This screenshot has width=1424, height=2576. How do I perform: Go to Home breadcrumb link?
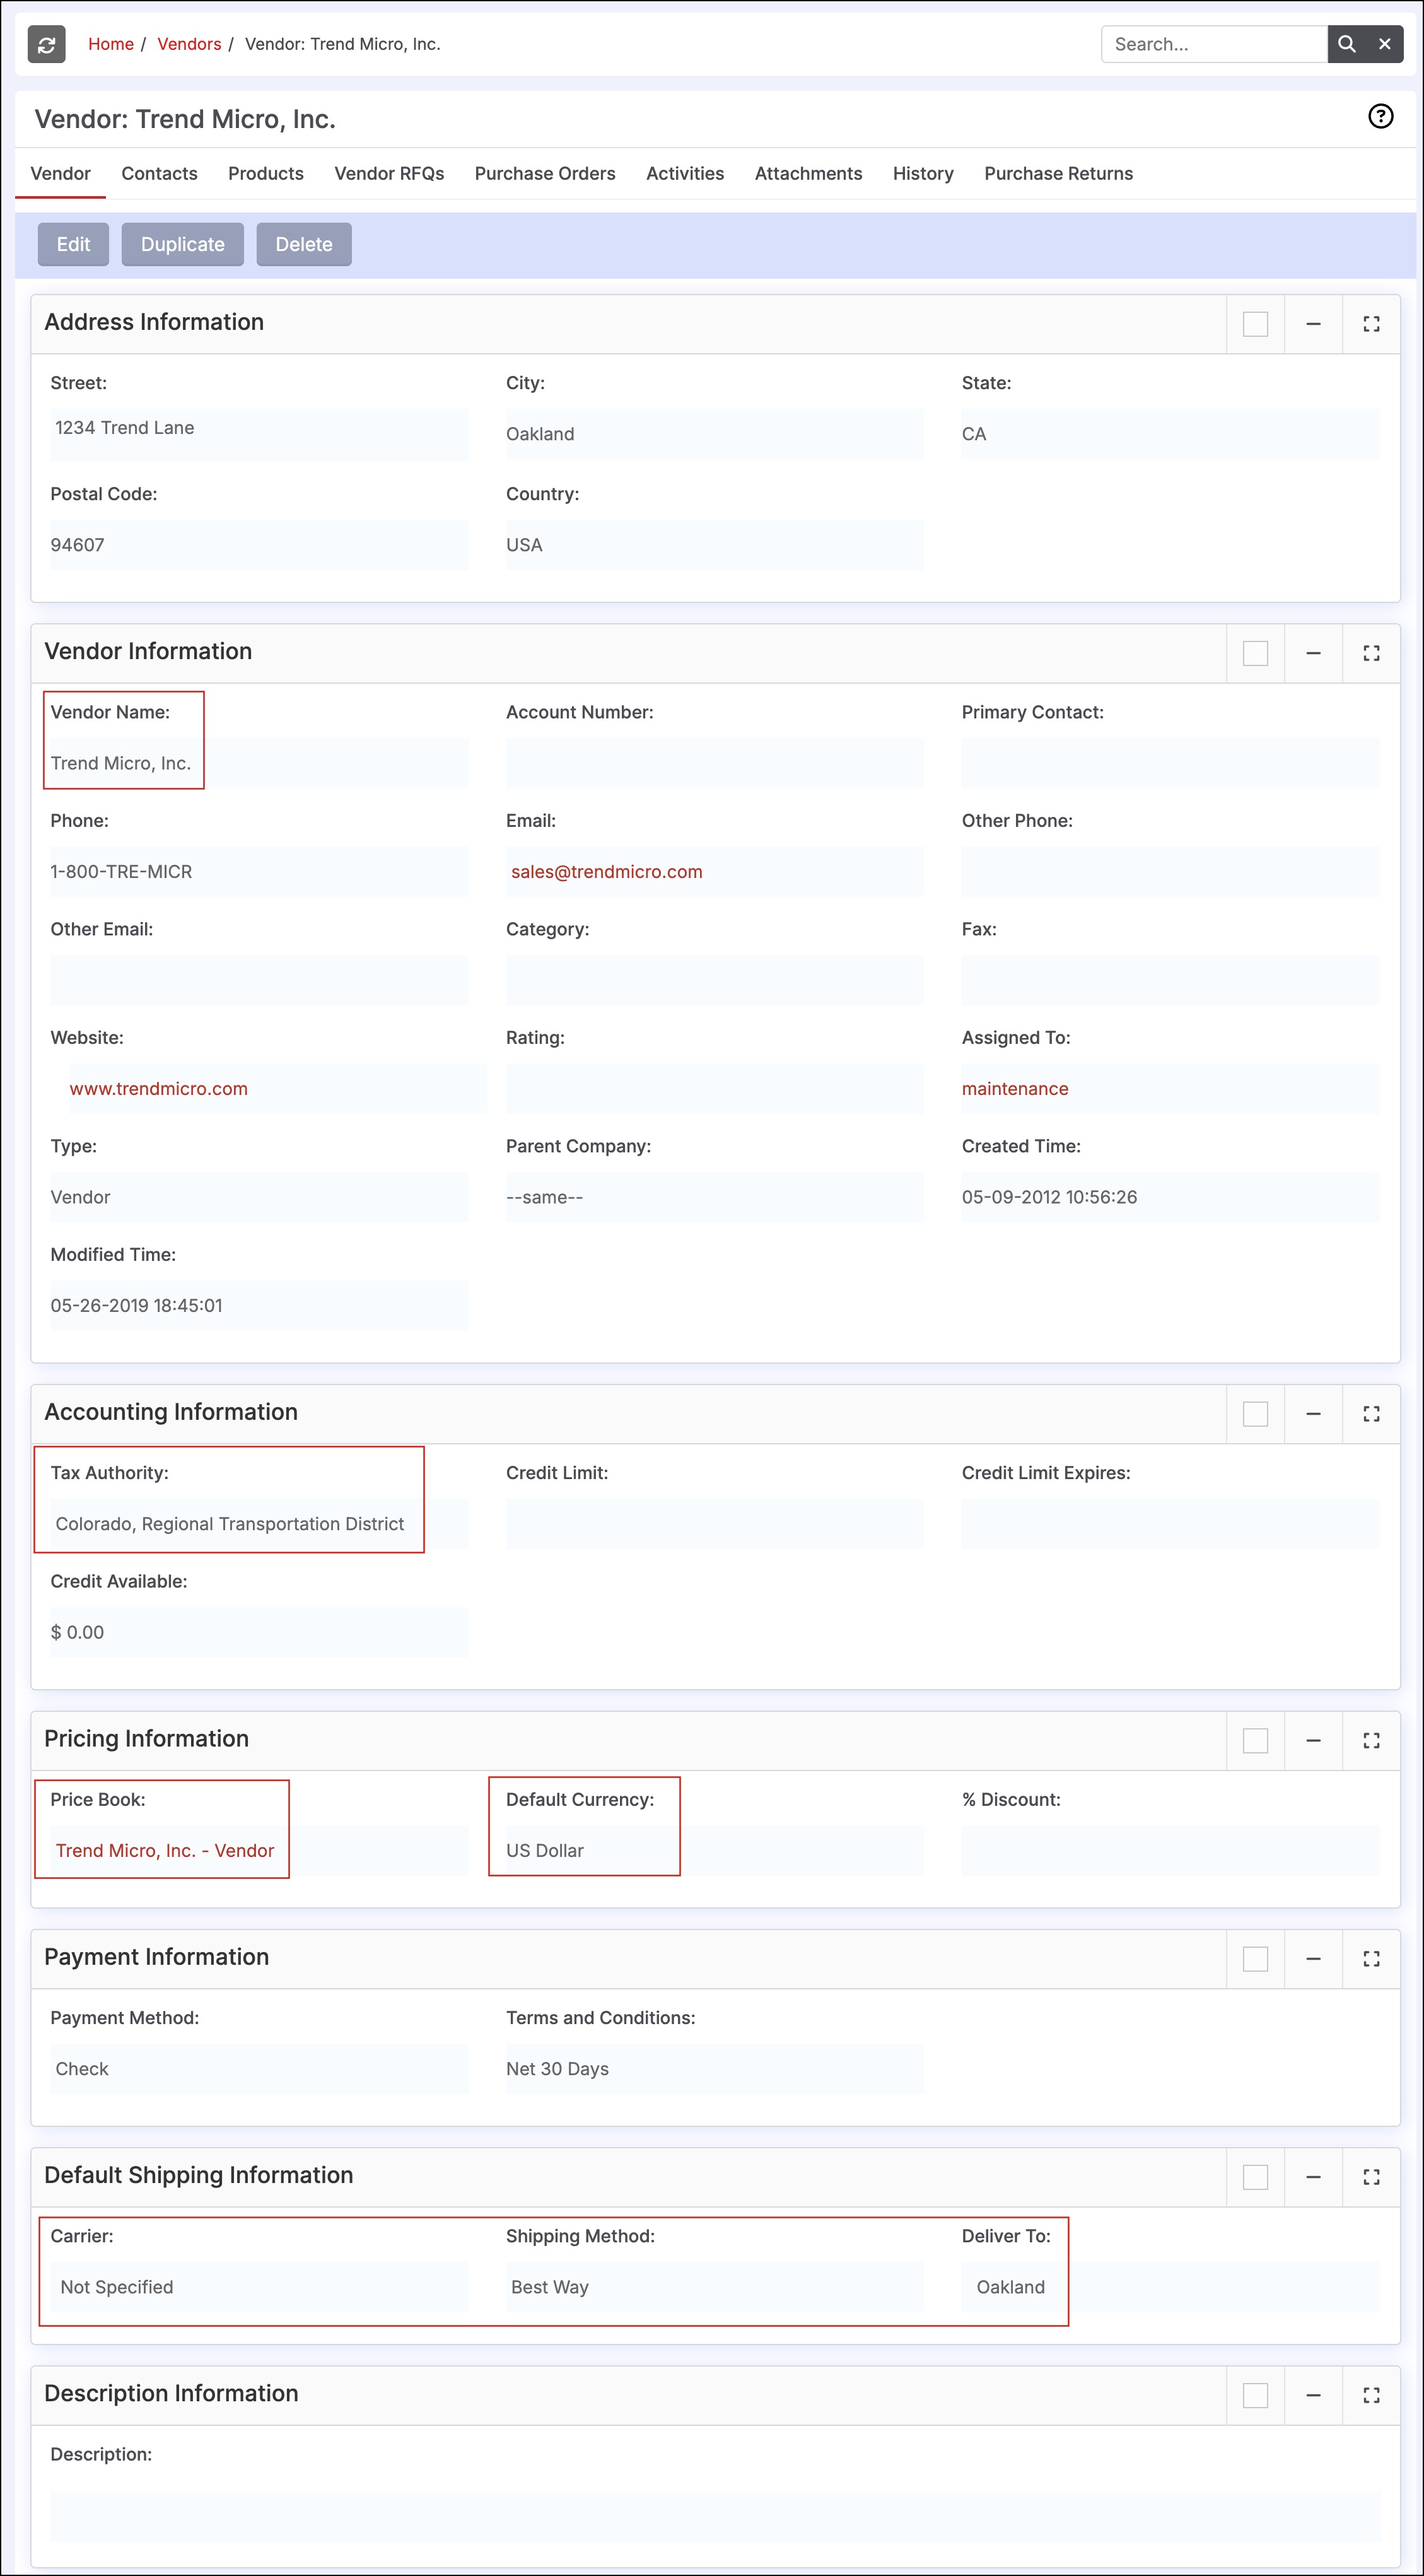pyautogui.click(x=111, y=44)
